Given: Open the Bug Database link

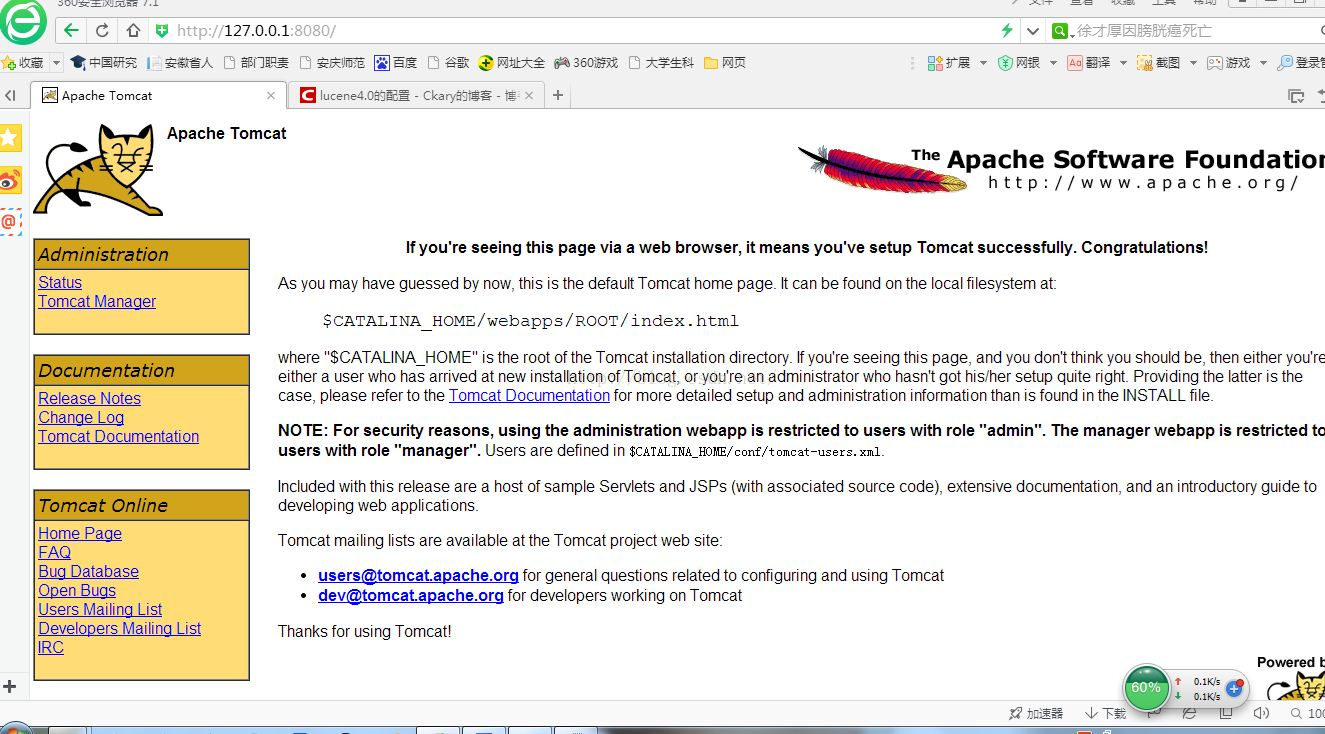Looking at the screenshot, I should tap(88, 572).
